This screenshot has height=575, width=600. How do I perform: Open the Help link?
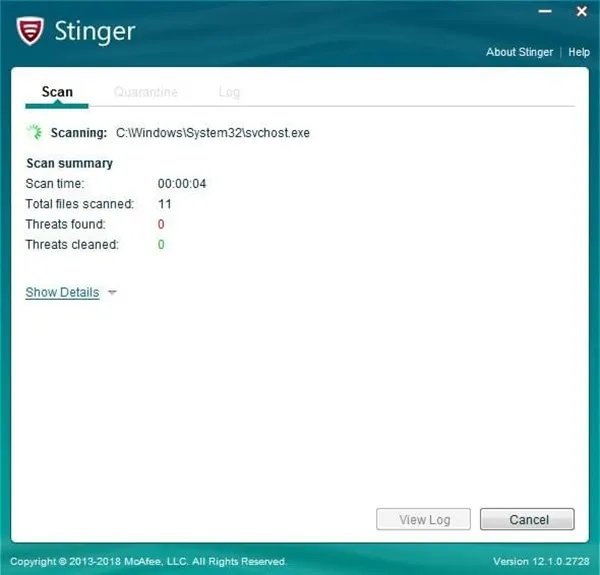[x=579, y=52]
